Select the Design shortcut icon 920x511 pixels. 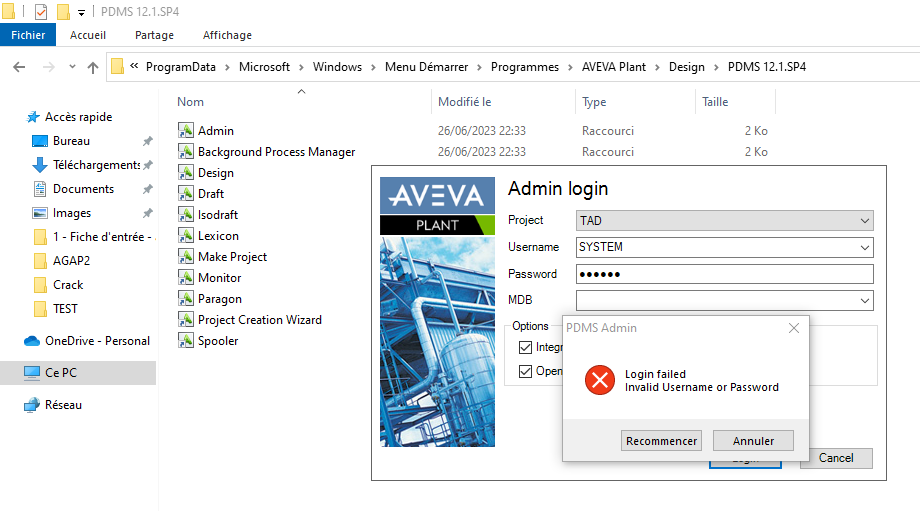186,172
